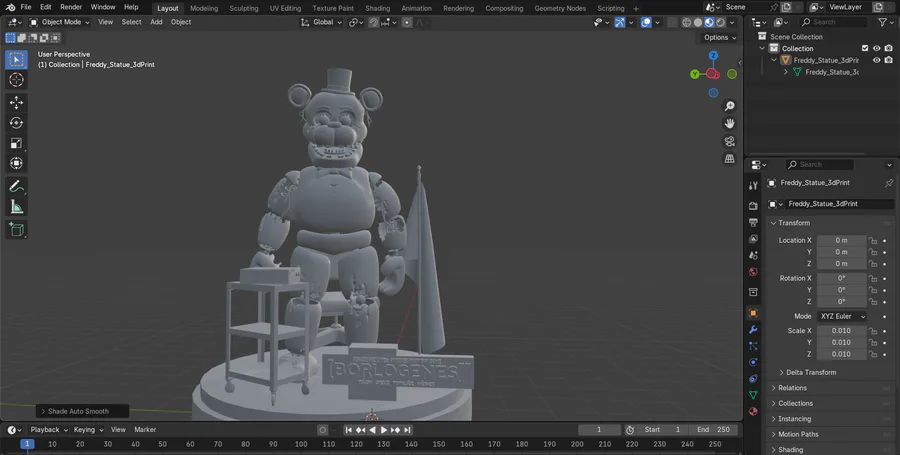Click the pan view hand icon

pos(730,123)
